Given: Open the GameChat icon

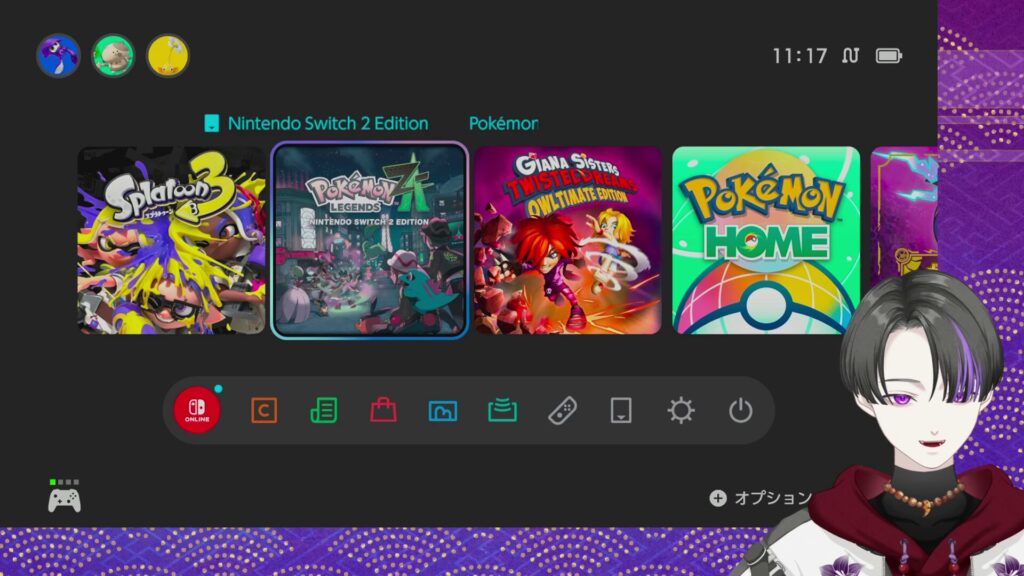Looking at the screenshot, I should pos(263,410).
